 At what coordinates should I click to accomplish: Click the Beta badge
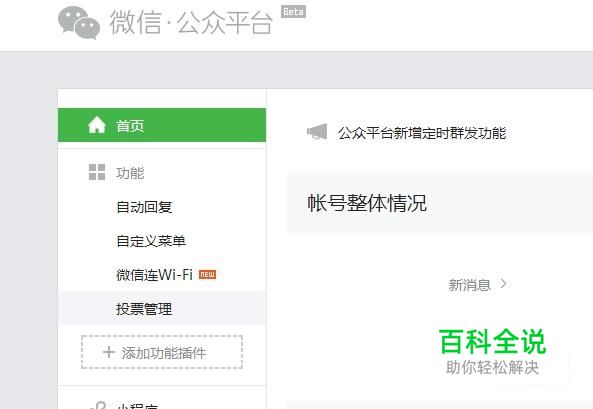click(293, 12)
